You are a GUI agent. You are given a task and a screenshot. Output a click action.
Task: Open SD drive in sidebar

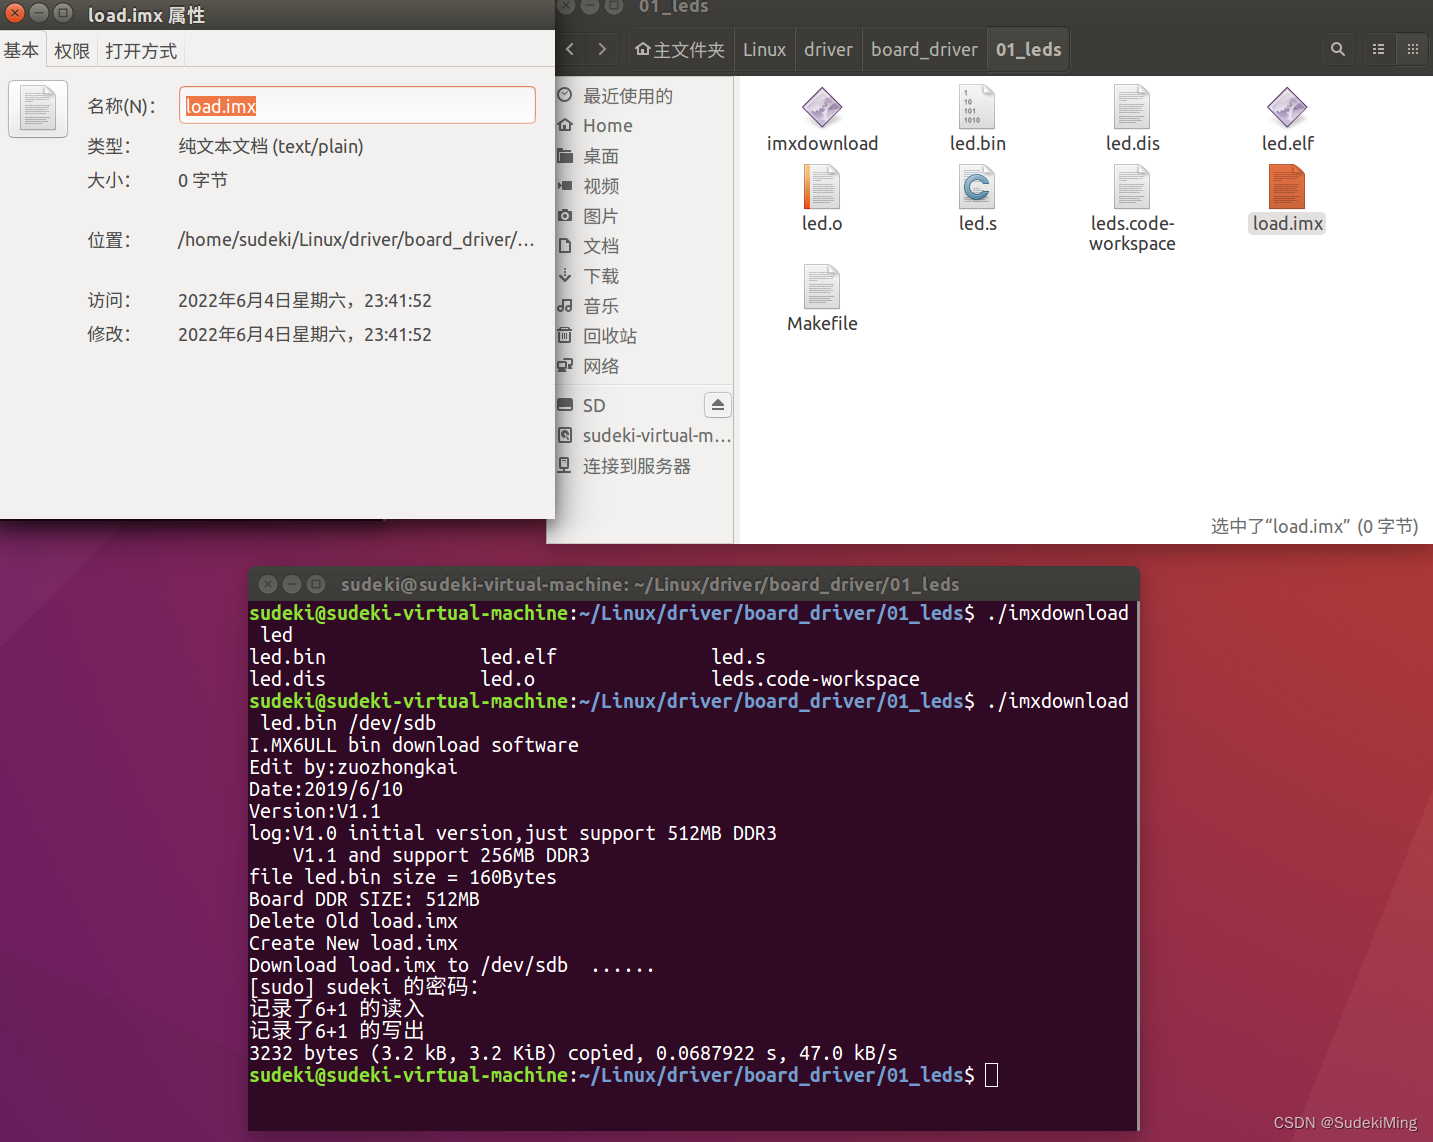594,405
